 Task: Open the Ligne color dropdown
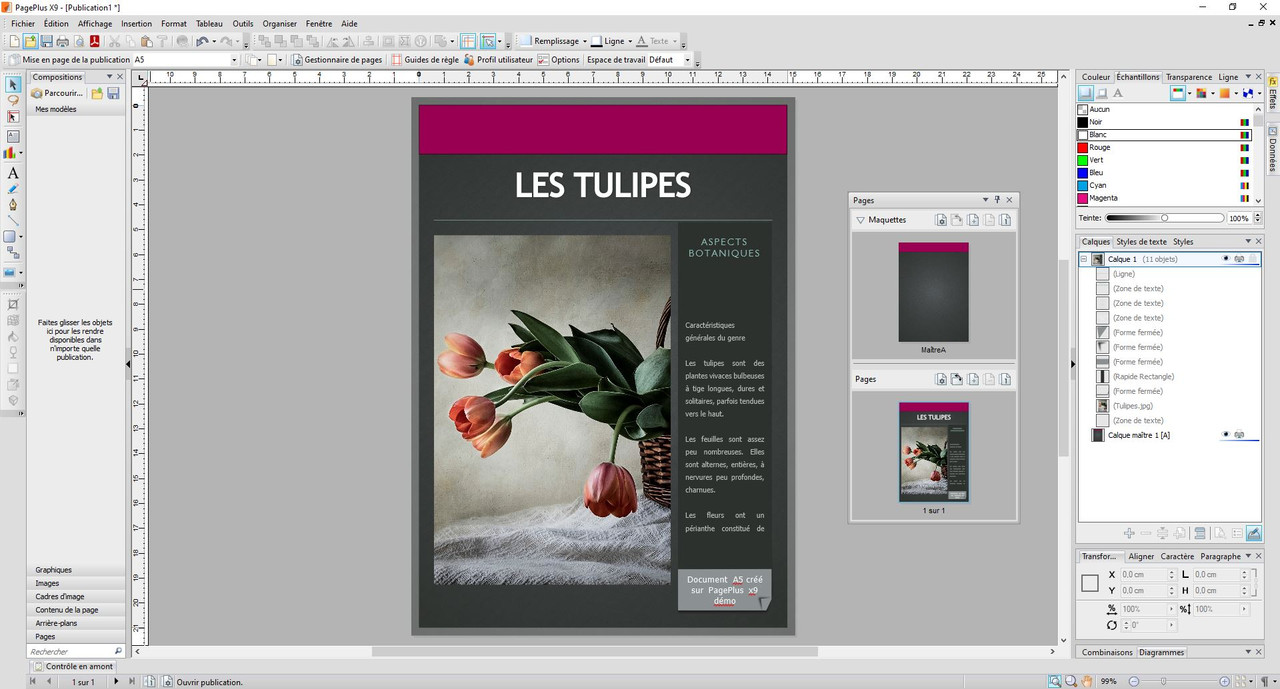coord(629,41)
